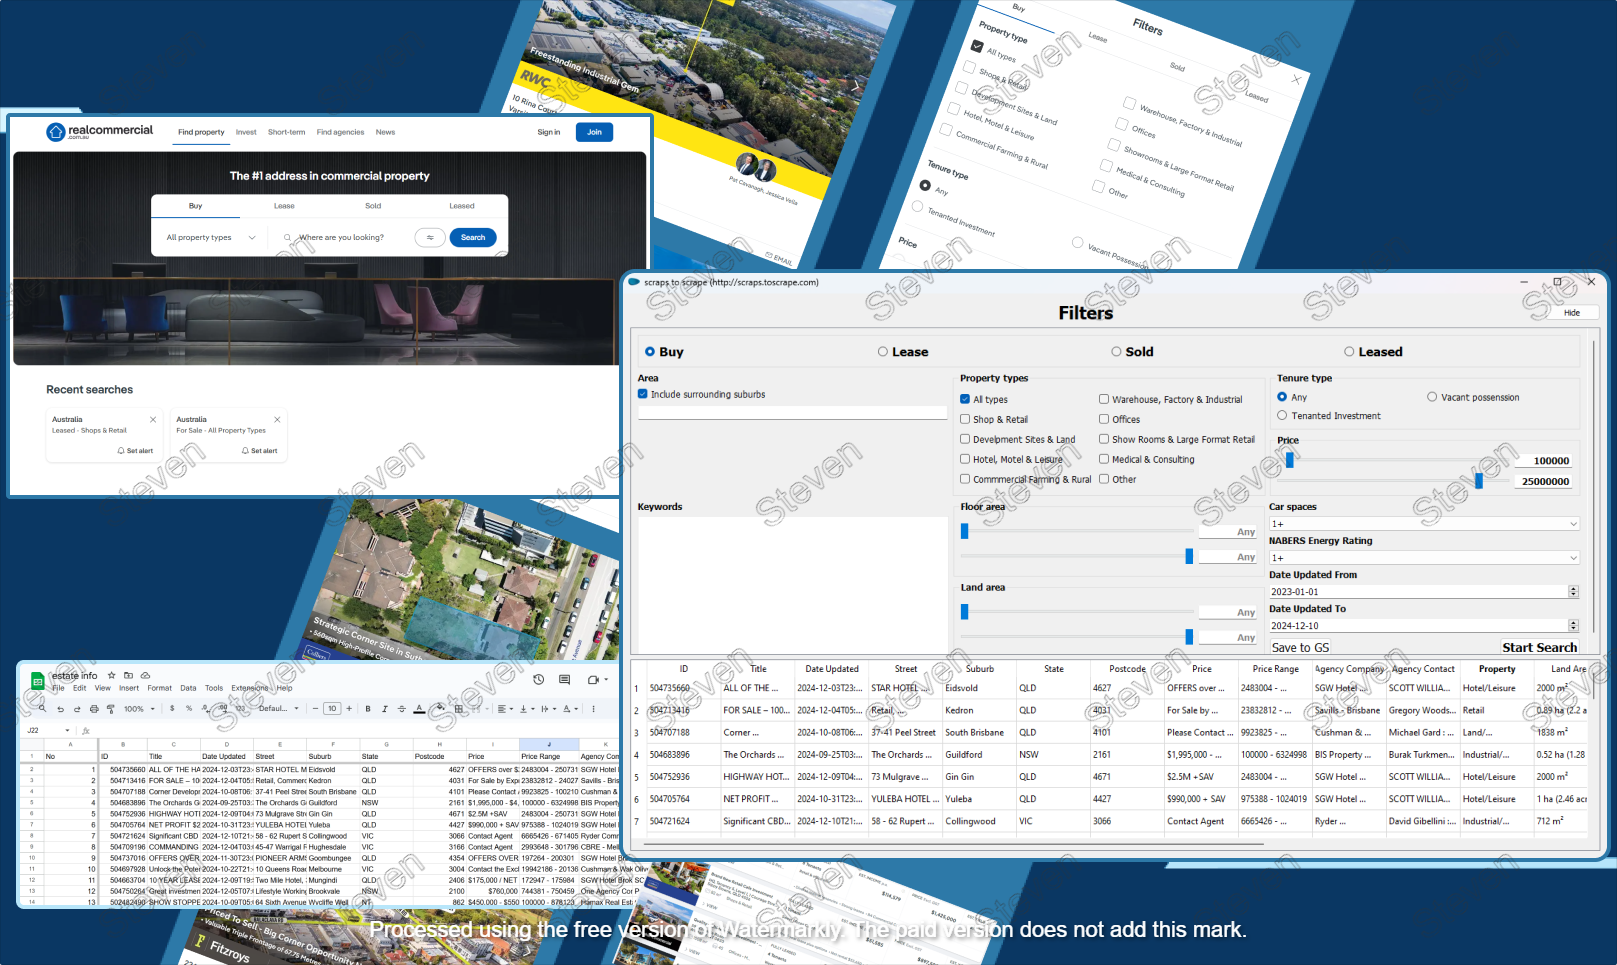1617x965 pixels.
Task: Uncheck Include surrounding suburbs
Action: pos(643,394)
